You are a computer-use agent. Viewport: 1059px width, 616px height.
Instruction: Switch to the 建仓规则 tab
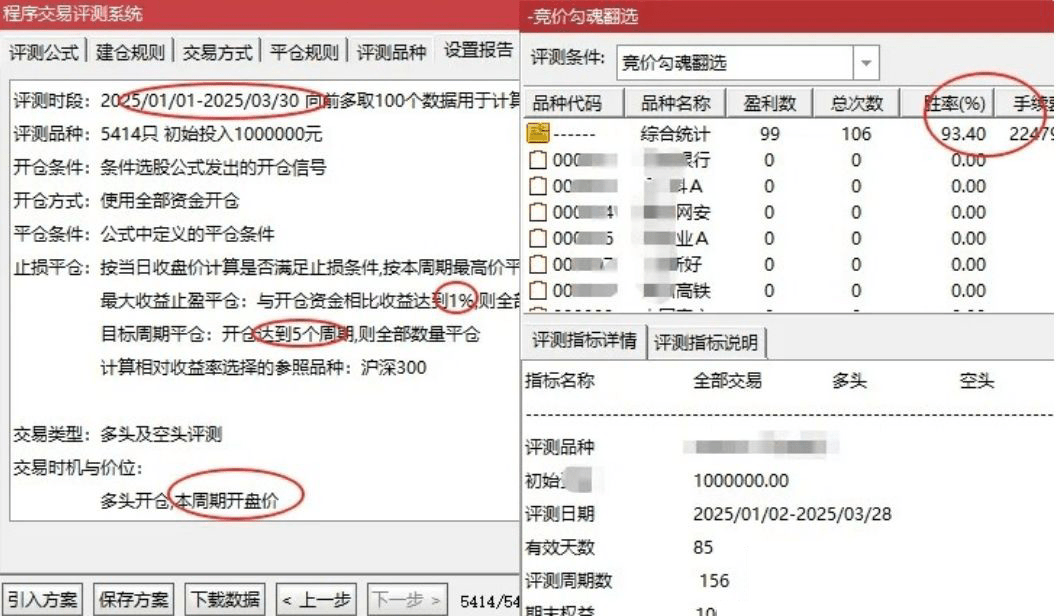pos(130,52)
